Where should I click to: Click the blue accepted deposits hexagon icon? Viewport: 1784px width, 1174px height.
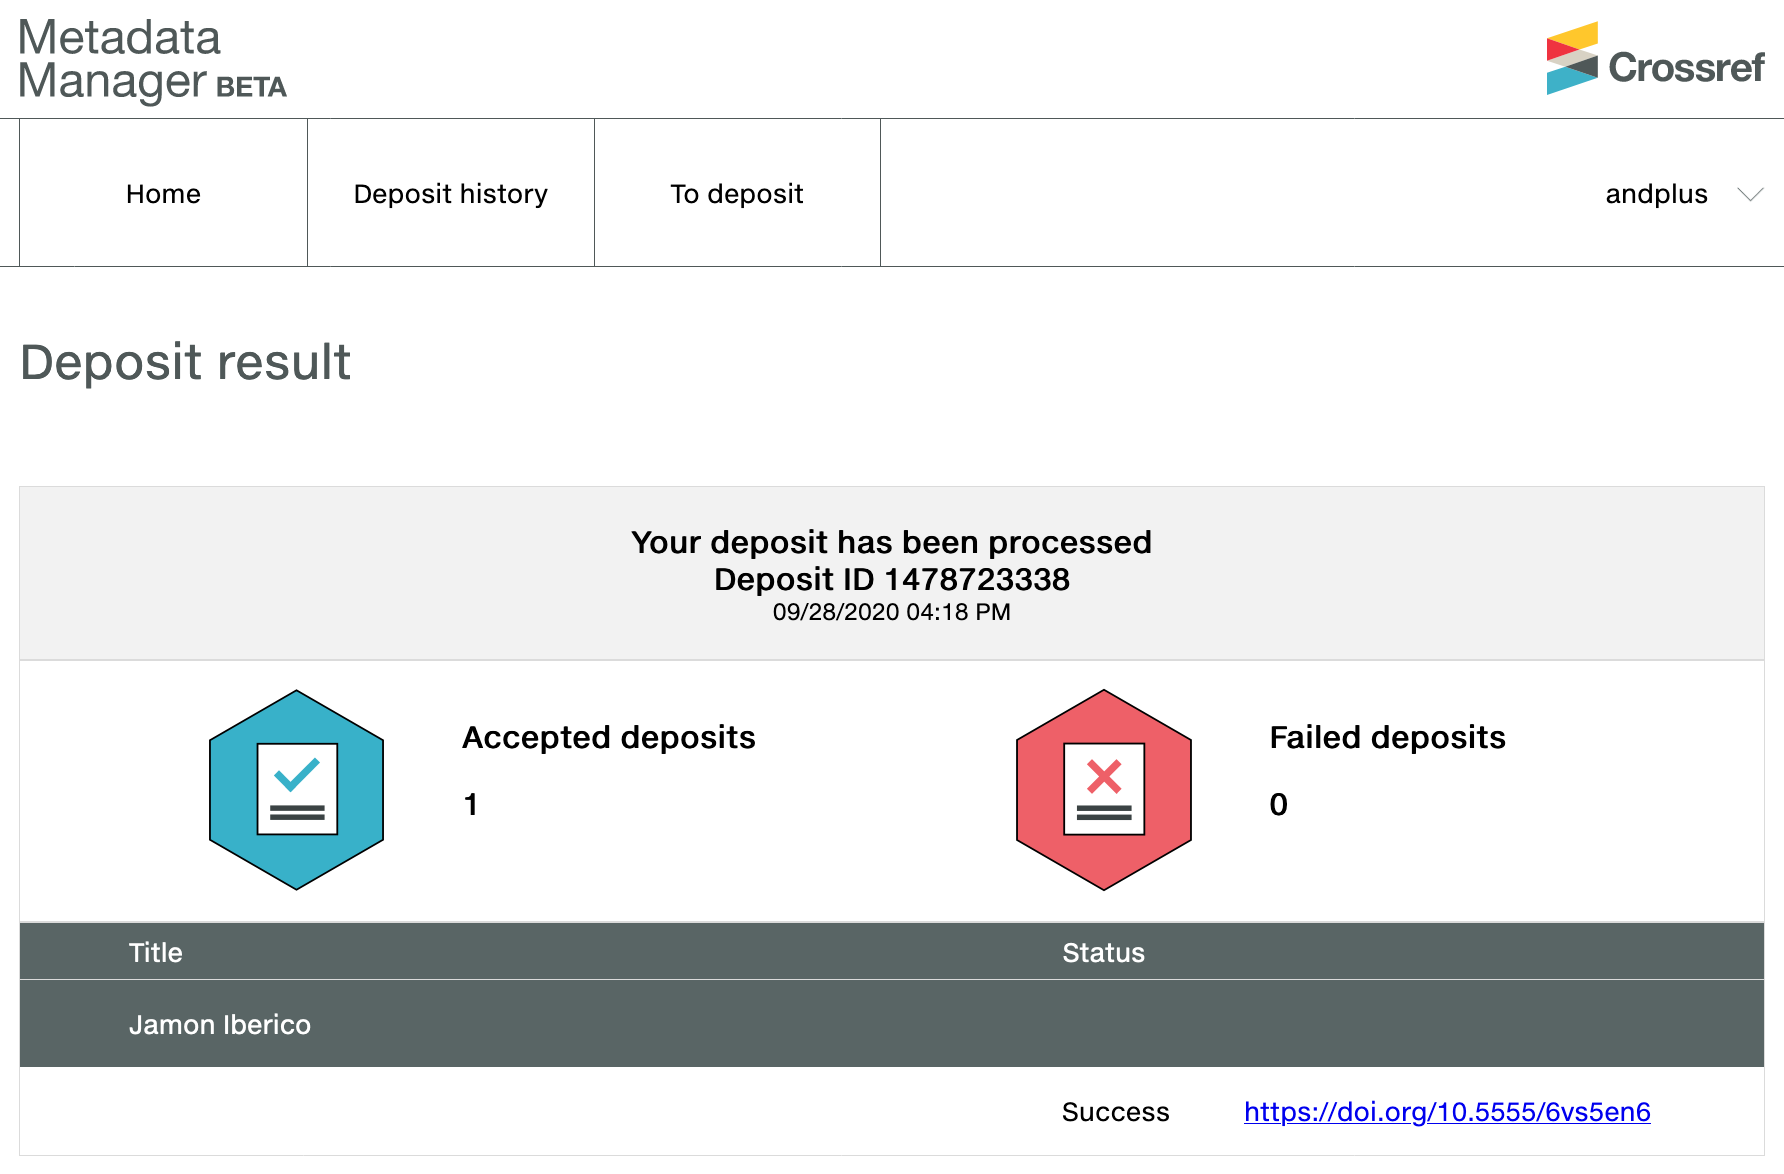296,789
